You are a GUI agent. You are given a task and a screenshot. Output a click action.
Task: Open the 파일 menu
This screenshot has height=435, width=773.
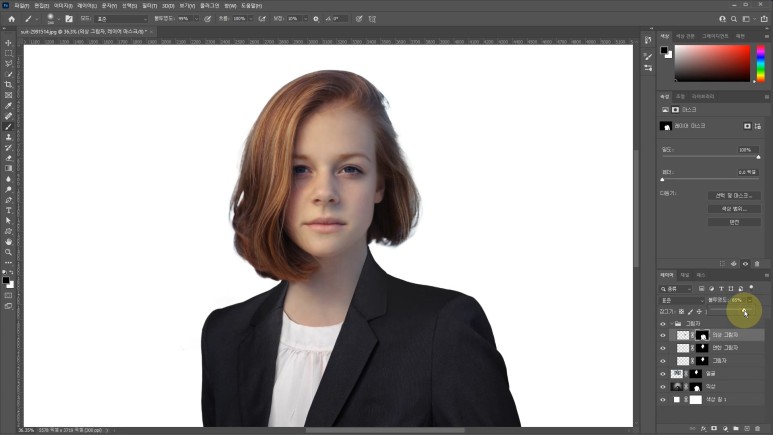point(21,5)
